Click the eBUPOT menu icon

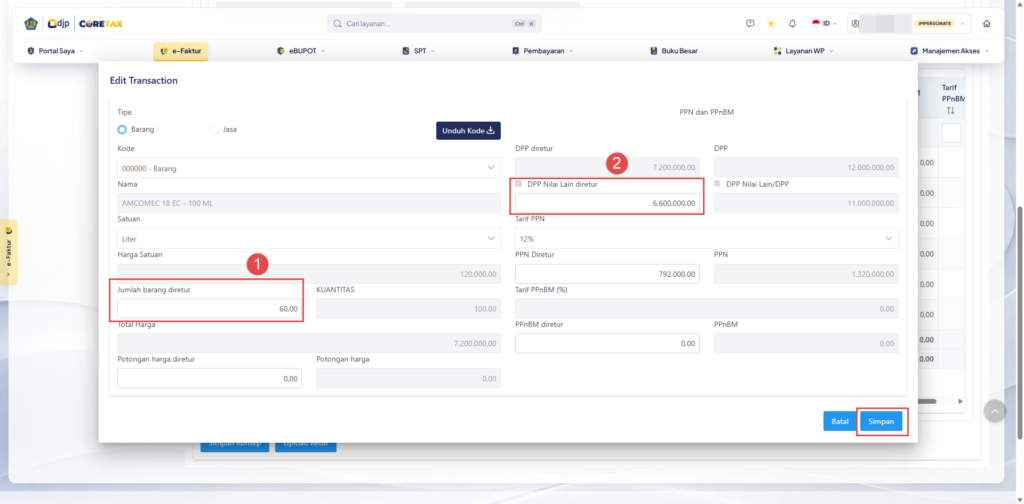281,50
